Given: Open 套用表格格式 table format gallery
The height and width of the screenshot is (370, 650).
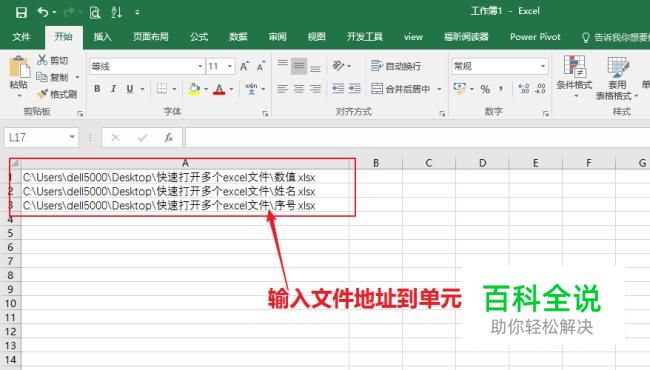Looking at the screenshot, I should [x=617, y=78].
